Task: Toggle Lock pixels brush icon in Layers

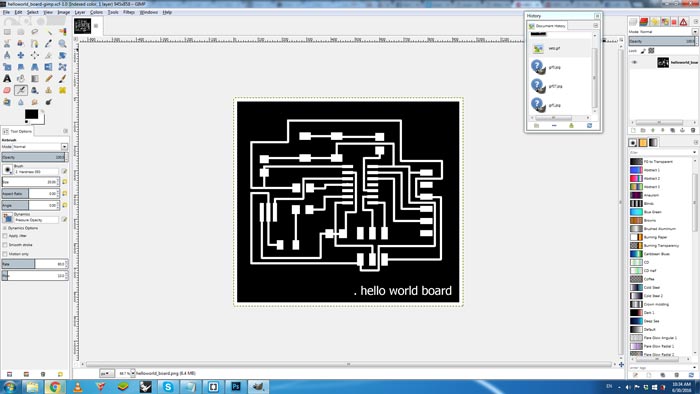Action: point(643,51)
